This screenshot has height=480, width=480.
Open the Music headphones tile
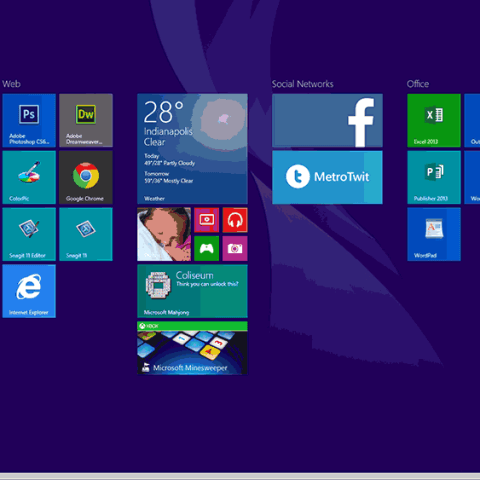[x=235, y=220]
